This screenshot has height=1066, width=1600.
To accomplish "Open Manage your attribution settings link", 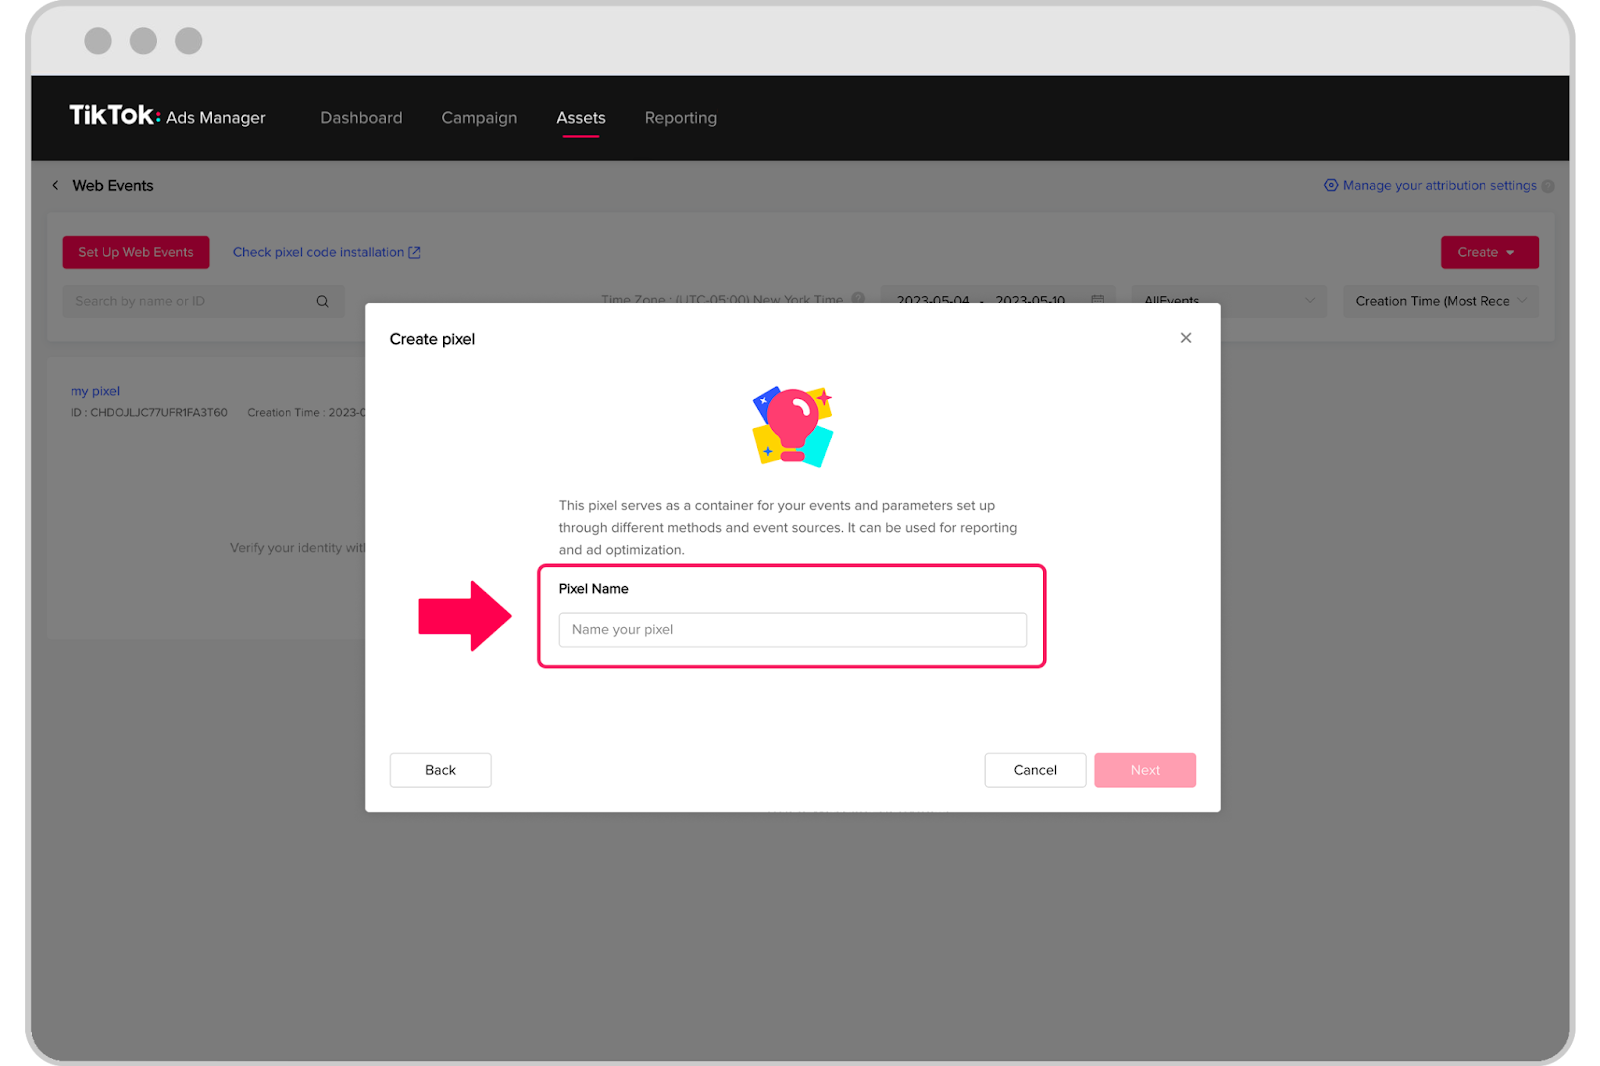I will click(x=1430, y=186).
